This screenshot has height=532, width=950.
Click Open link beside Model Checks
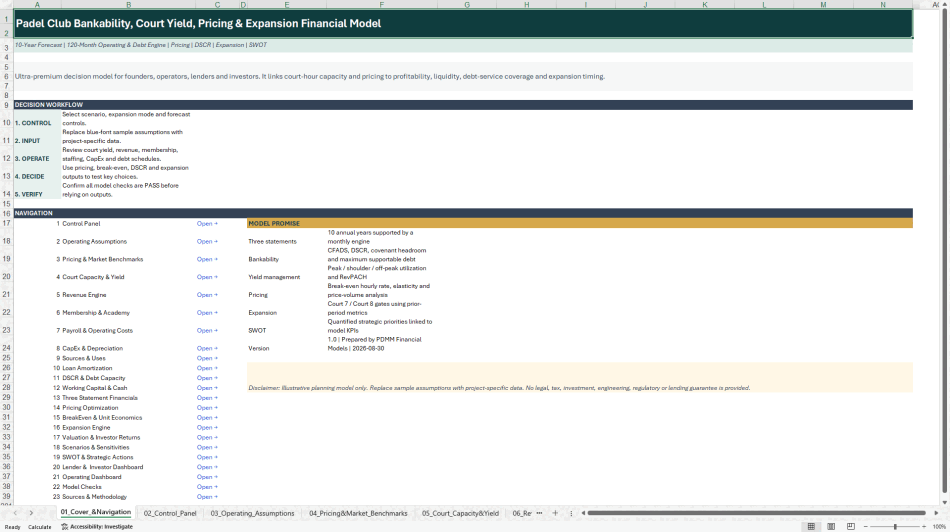pos(207,487)
